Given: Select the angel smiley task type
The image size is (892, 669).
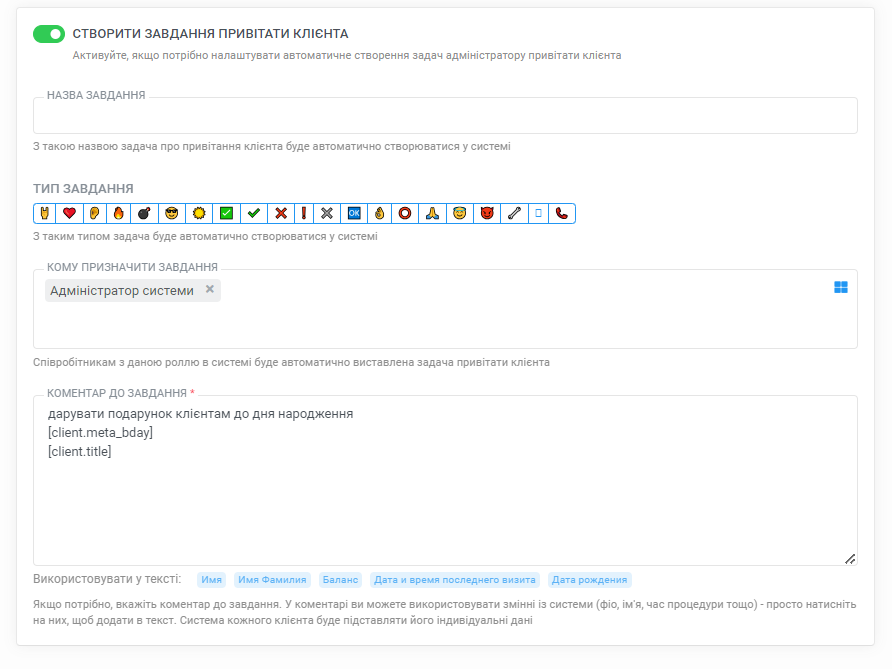Looking at the screenshot, I should point(460,213).
